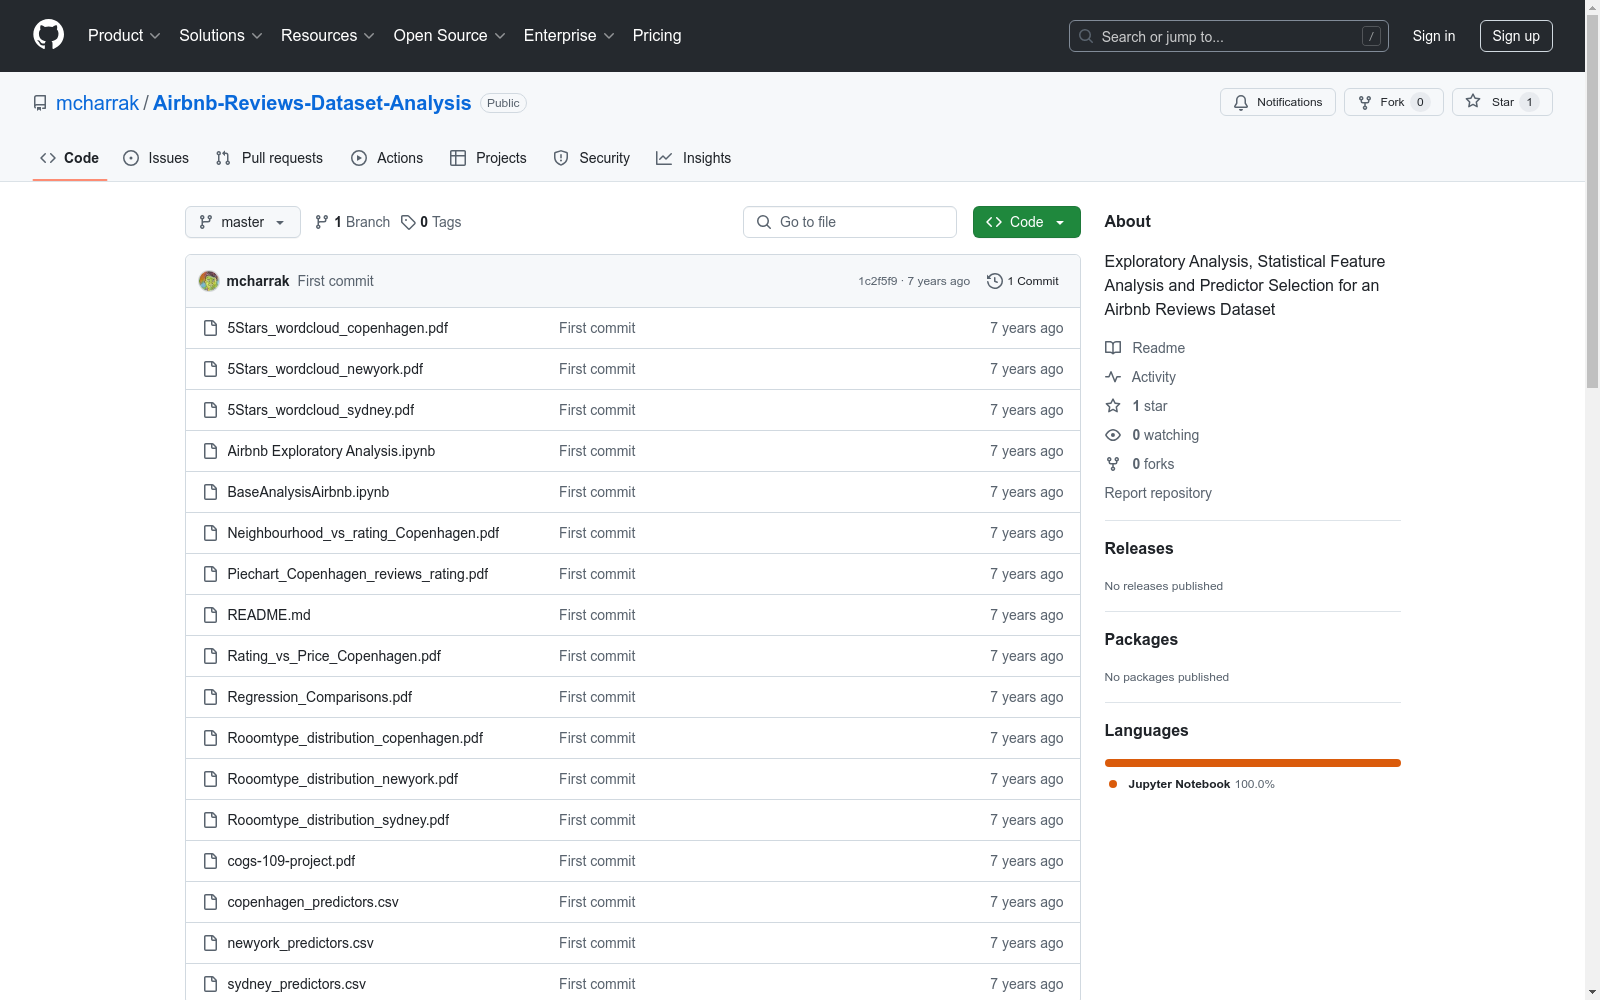Image resolution: width=1600 pixels, height=1000 pixels.
Task: Click the book icon next to Readme
Action: (x=1113, y=348)
